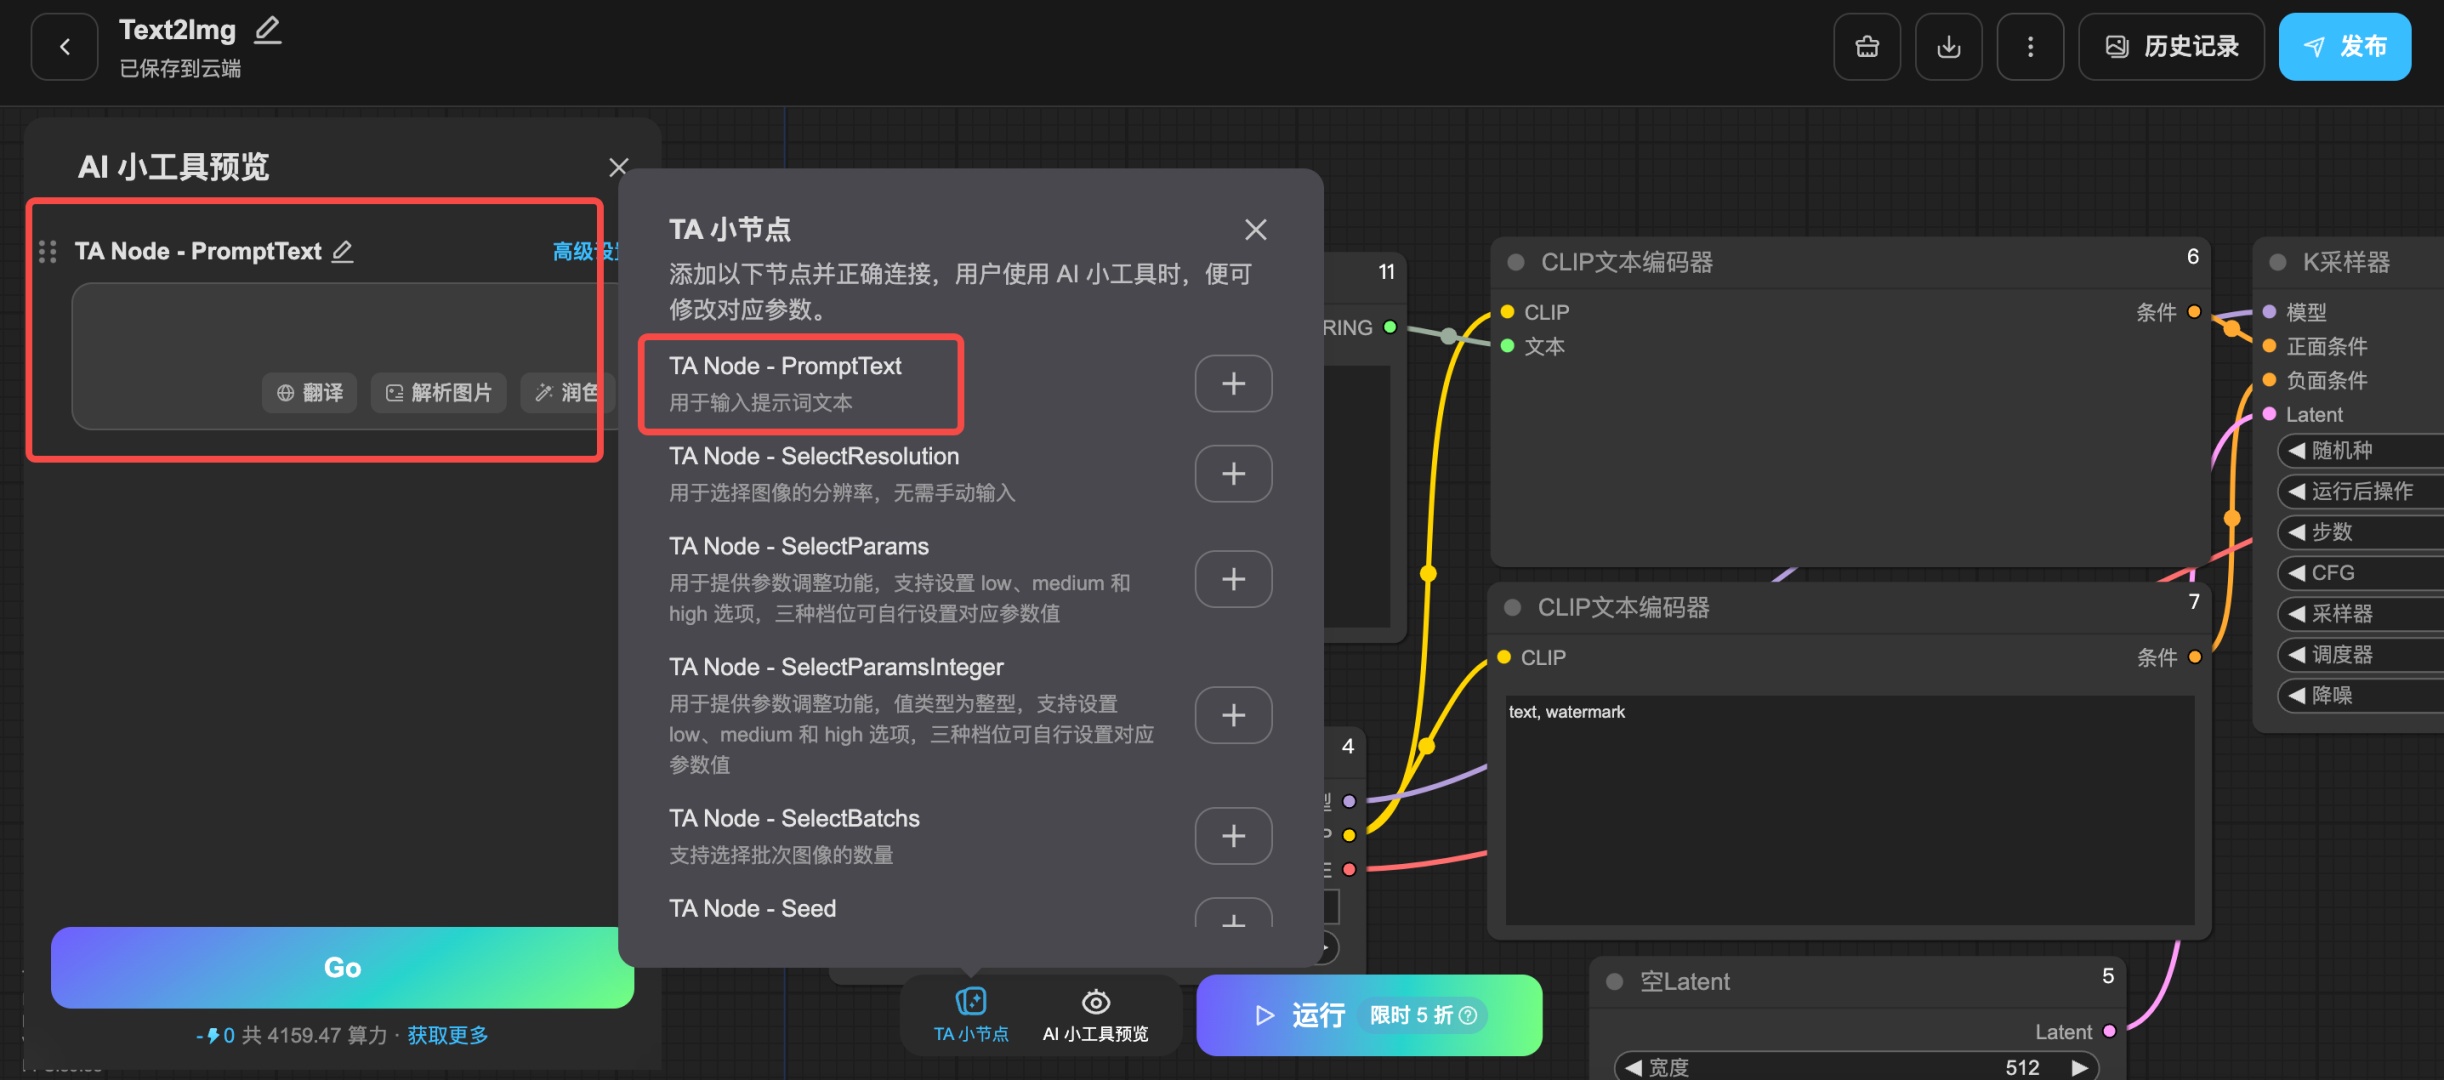Click the translate (翻译) button
This screenshot has height=1080, width=2444.
click(310, 393)
